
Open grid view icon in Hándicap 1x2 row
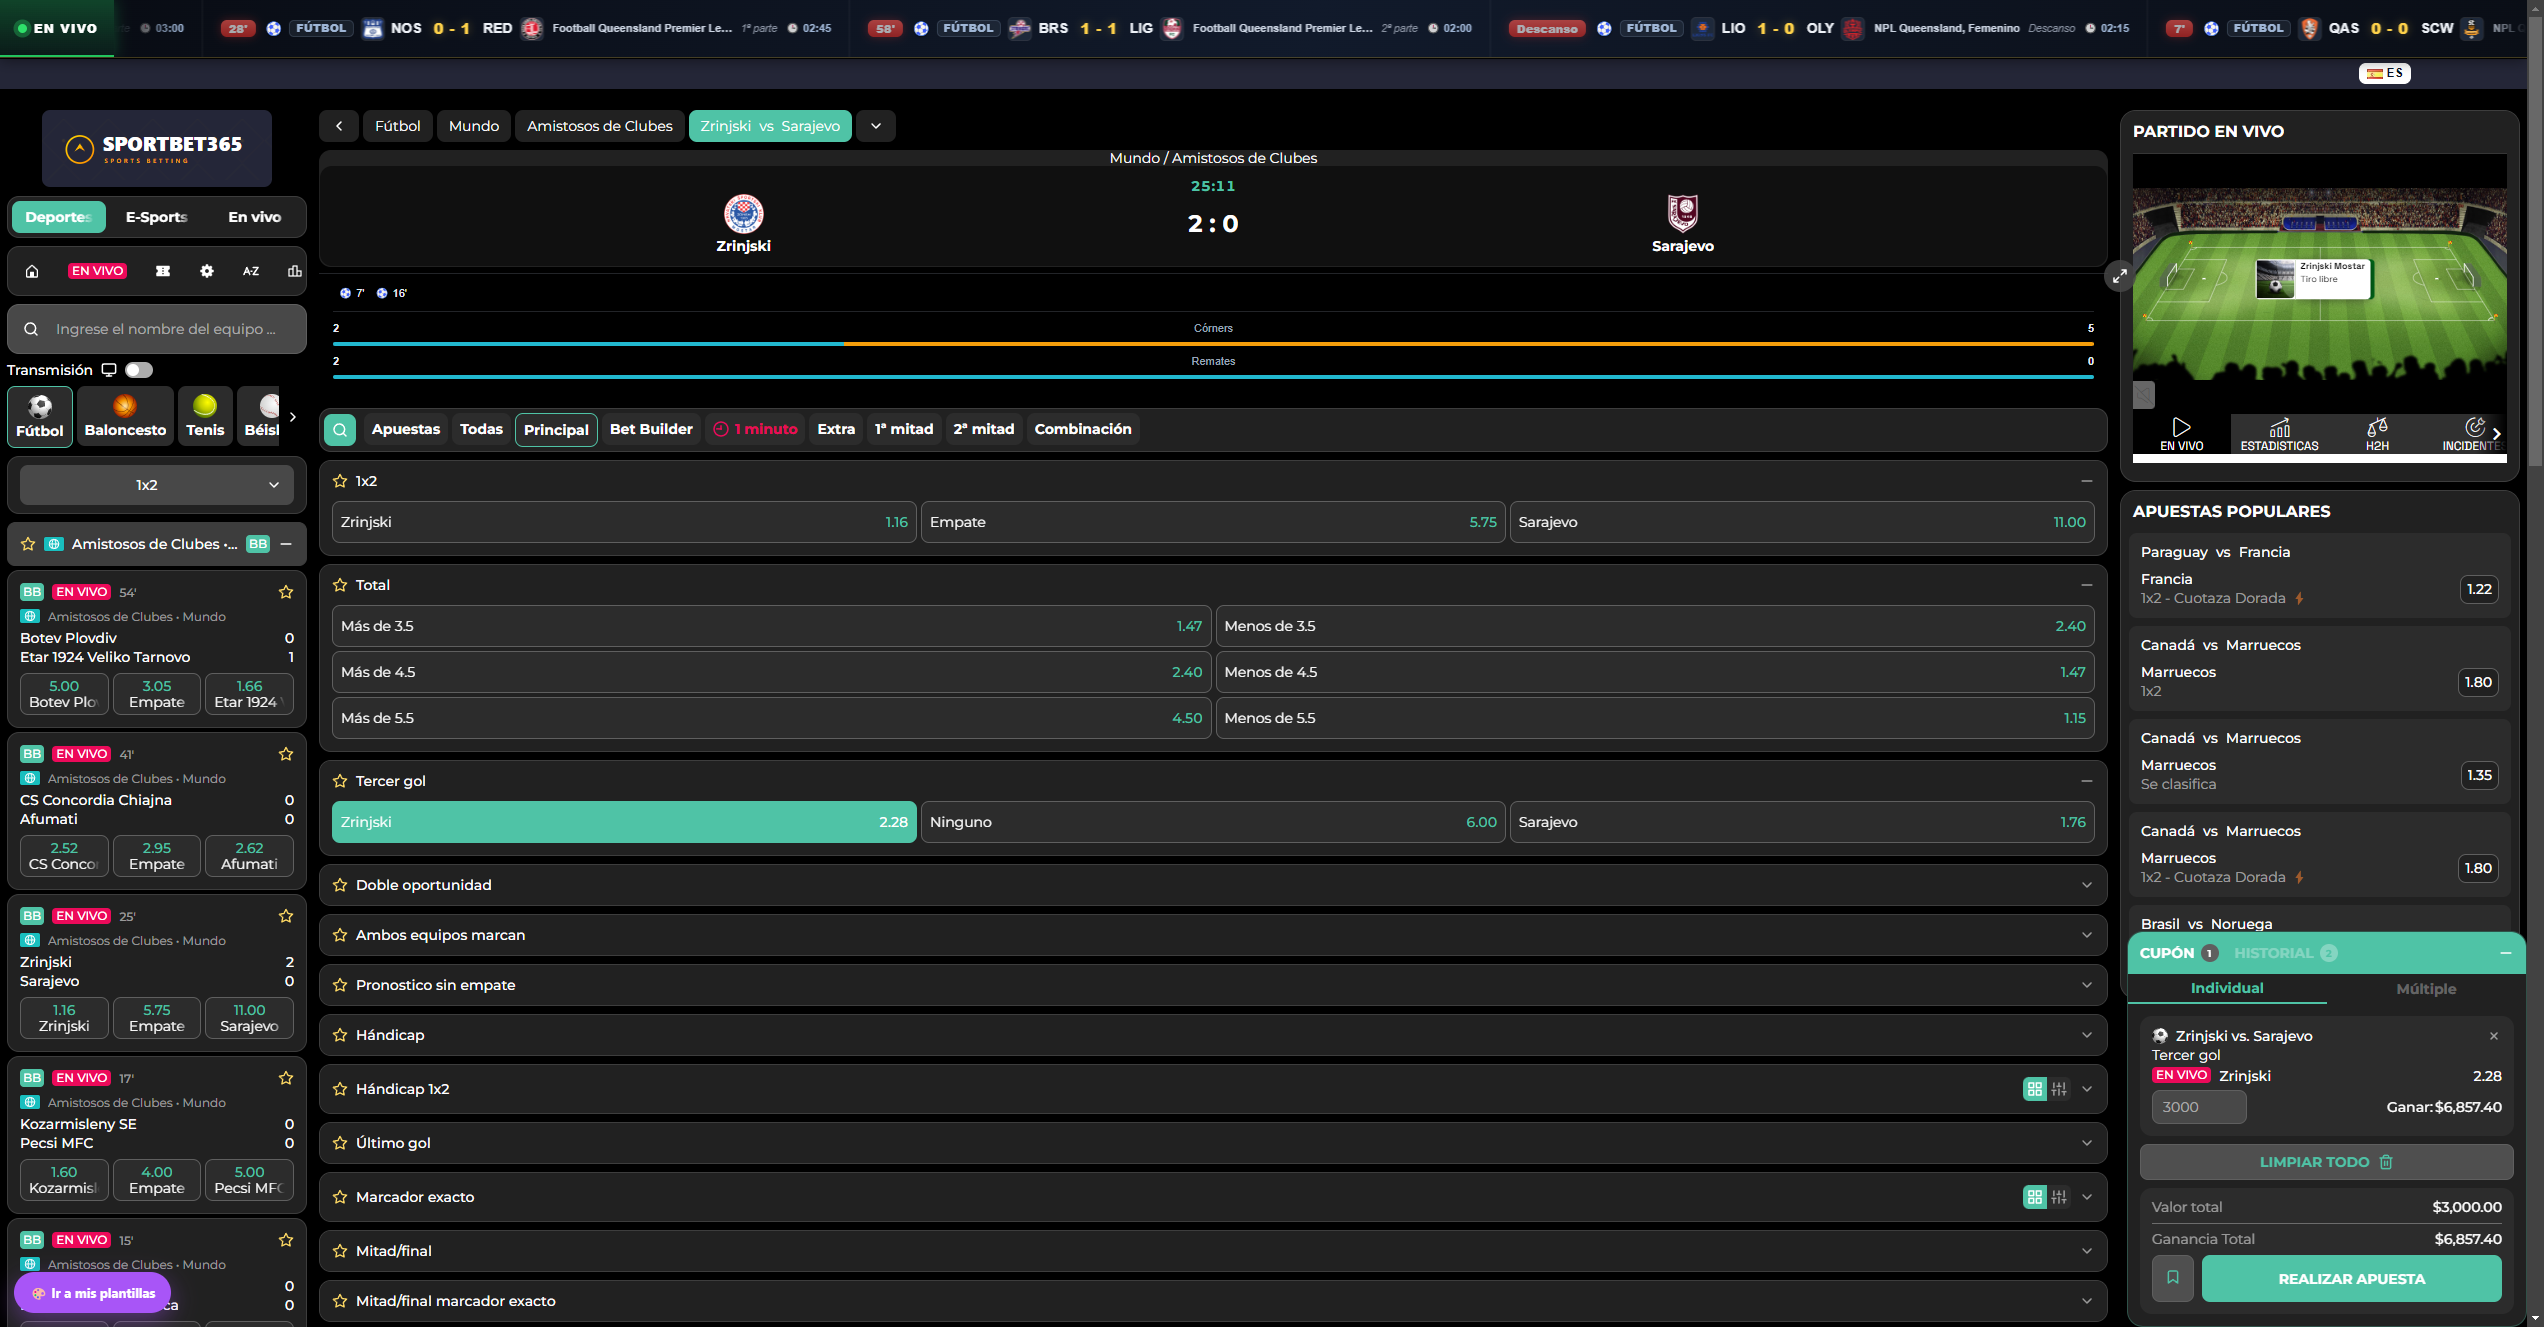click(2035, 1089)
